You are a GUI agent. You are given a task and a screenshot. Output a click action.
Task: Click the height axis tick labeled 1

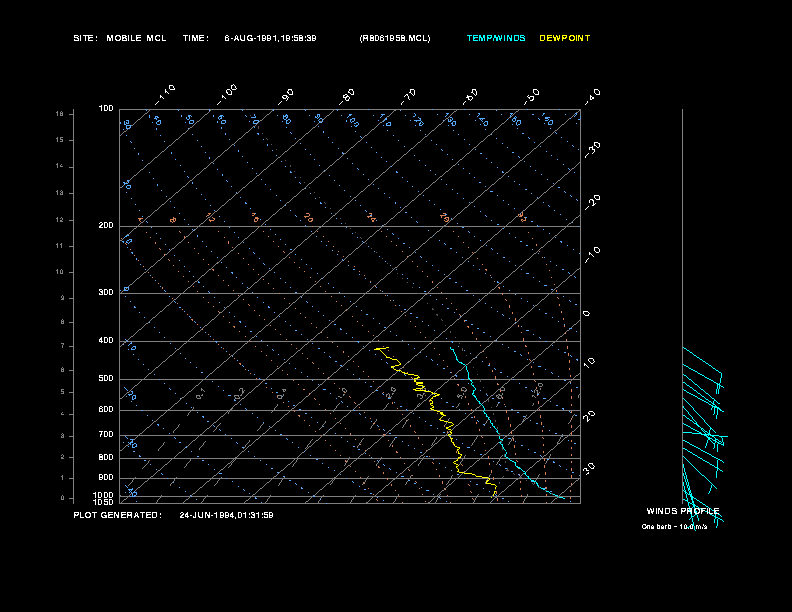[63, 478]
